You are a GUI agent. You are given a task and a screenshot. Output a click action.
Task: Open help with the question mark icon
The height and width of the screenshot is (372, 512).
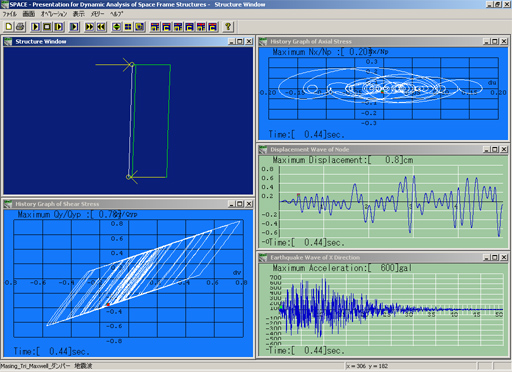[228, 27]
